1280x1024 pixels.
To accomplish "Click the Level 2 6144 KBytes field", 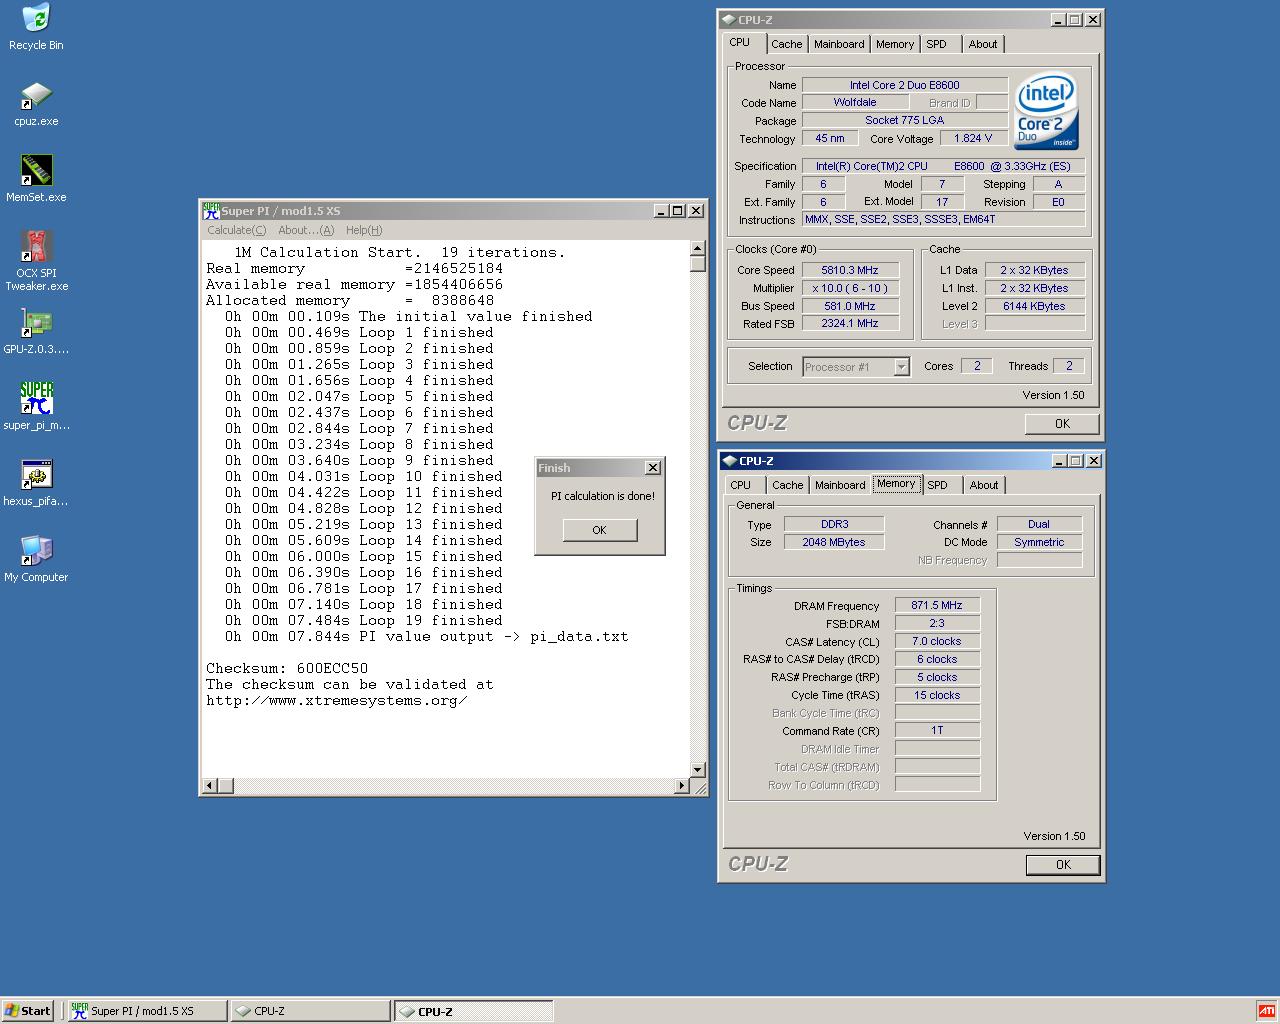I will click(1034, 306).
